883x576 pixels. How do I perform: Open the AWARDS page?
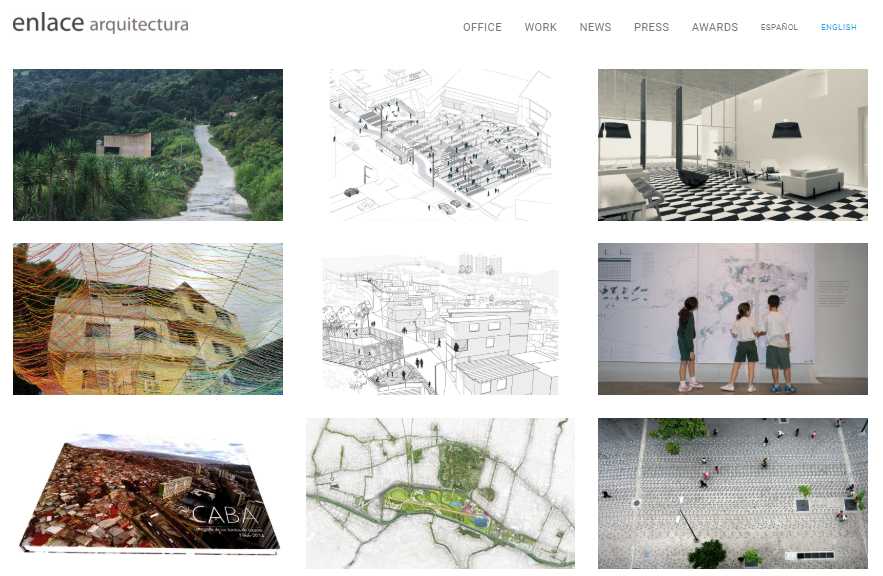(714, 27)
